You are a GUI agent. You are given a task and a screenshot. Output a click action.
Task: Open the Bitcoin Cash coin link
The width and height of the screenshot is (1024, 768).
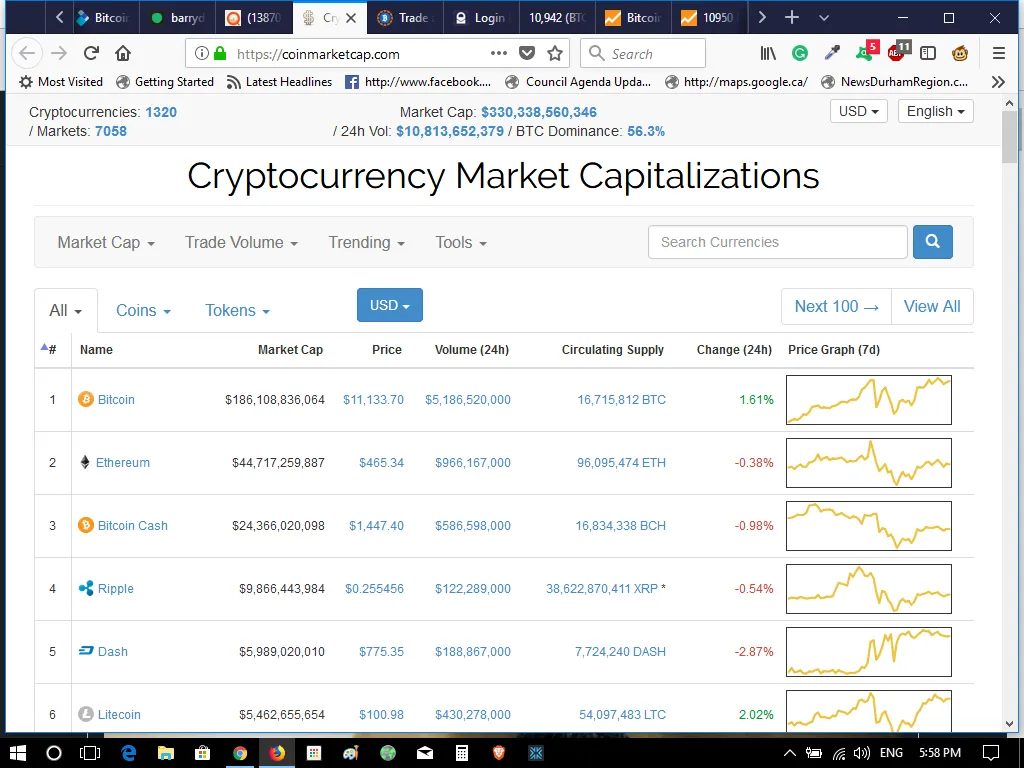pos(133,525)
